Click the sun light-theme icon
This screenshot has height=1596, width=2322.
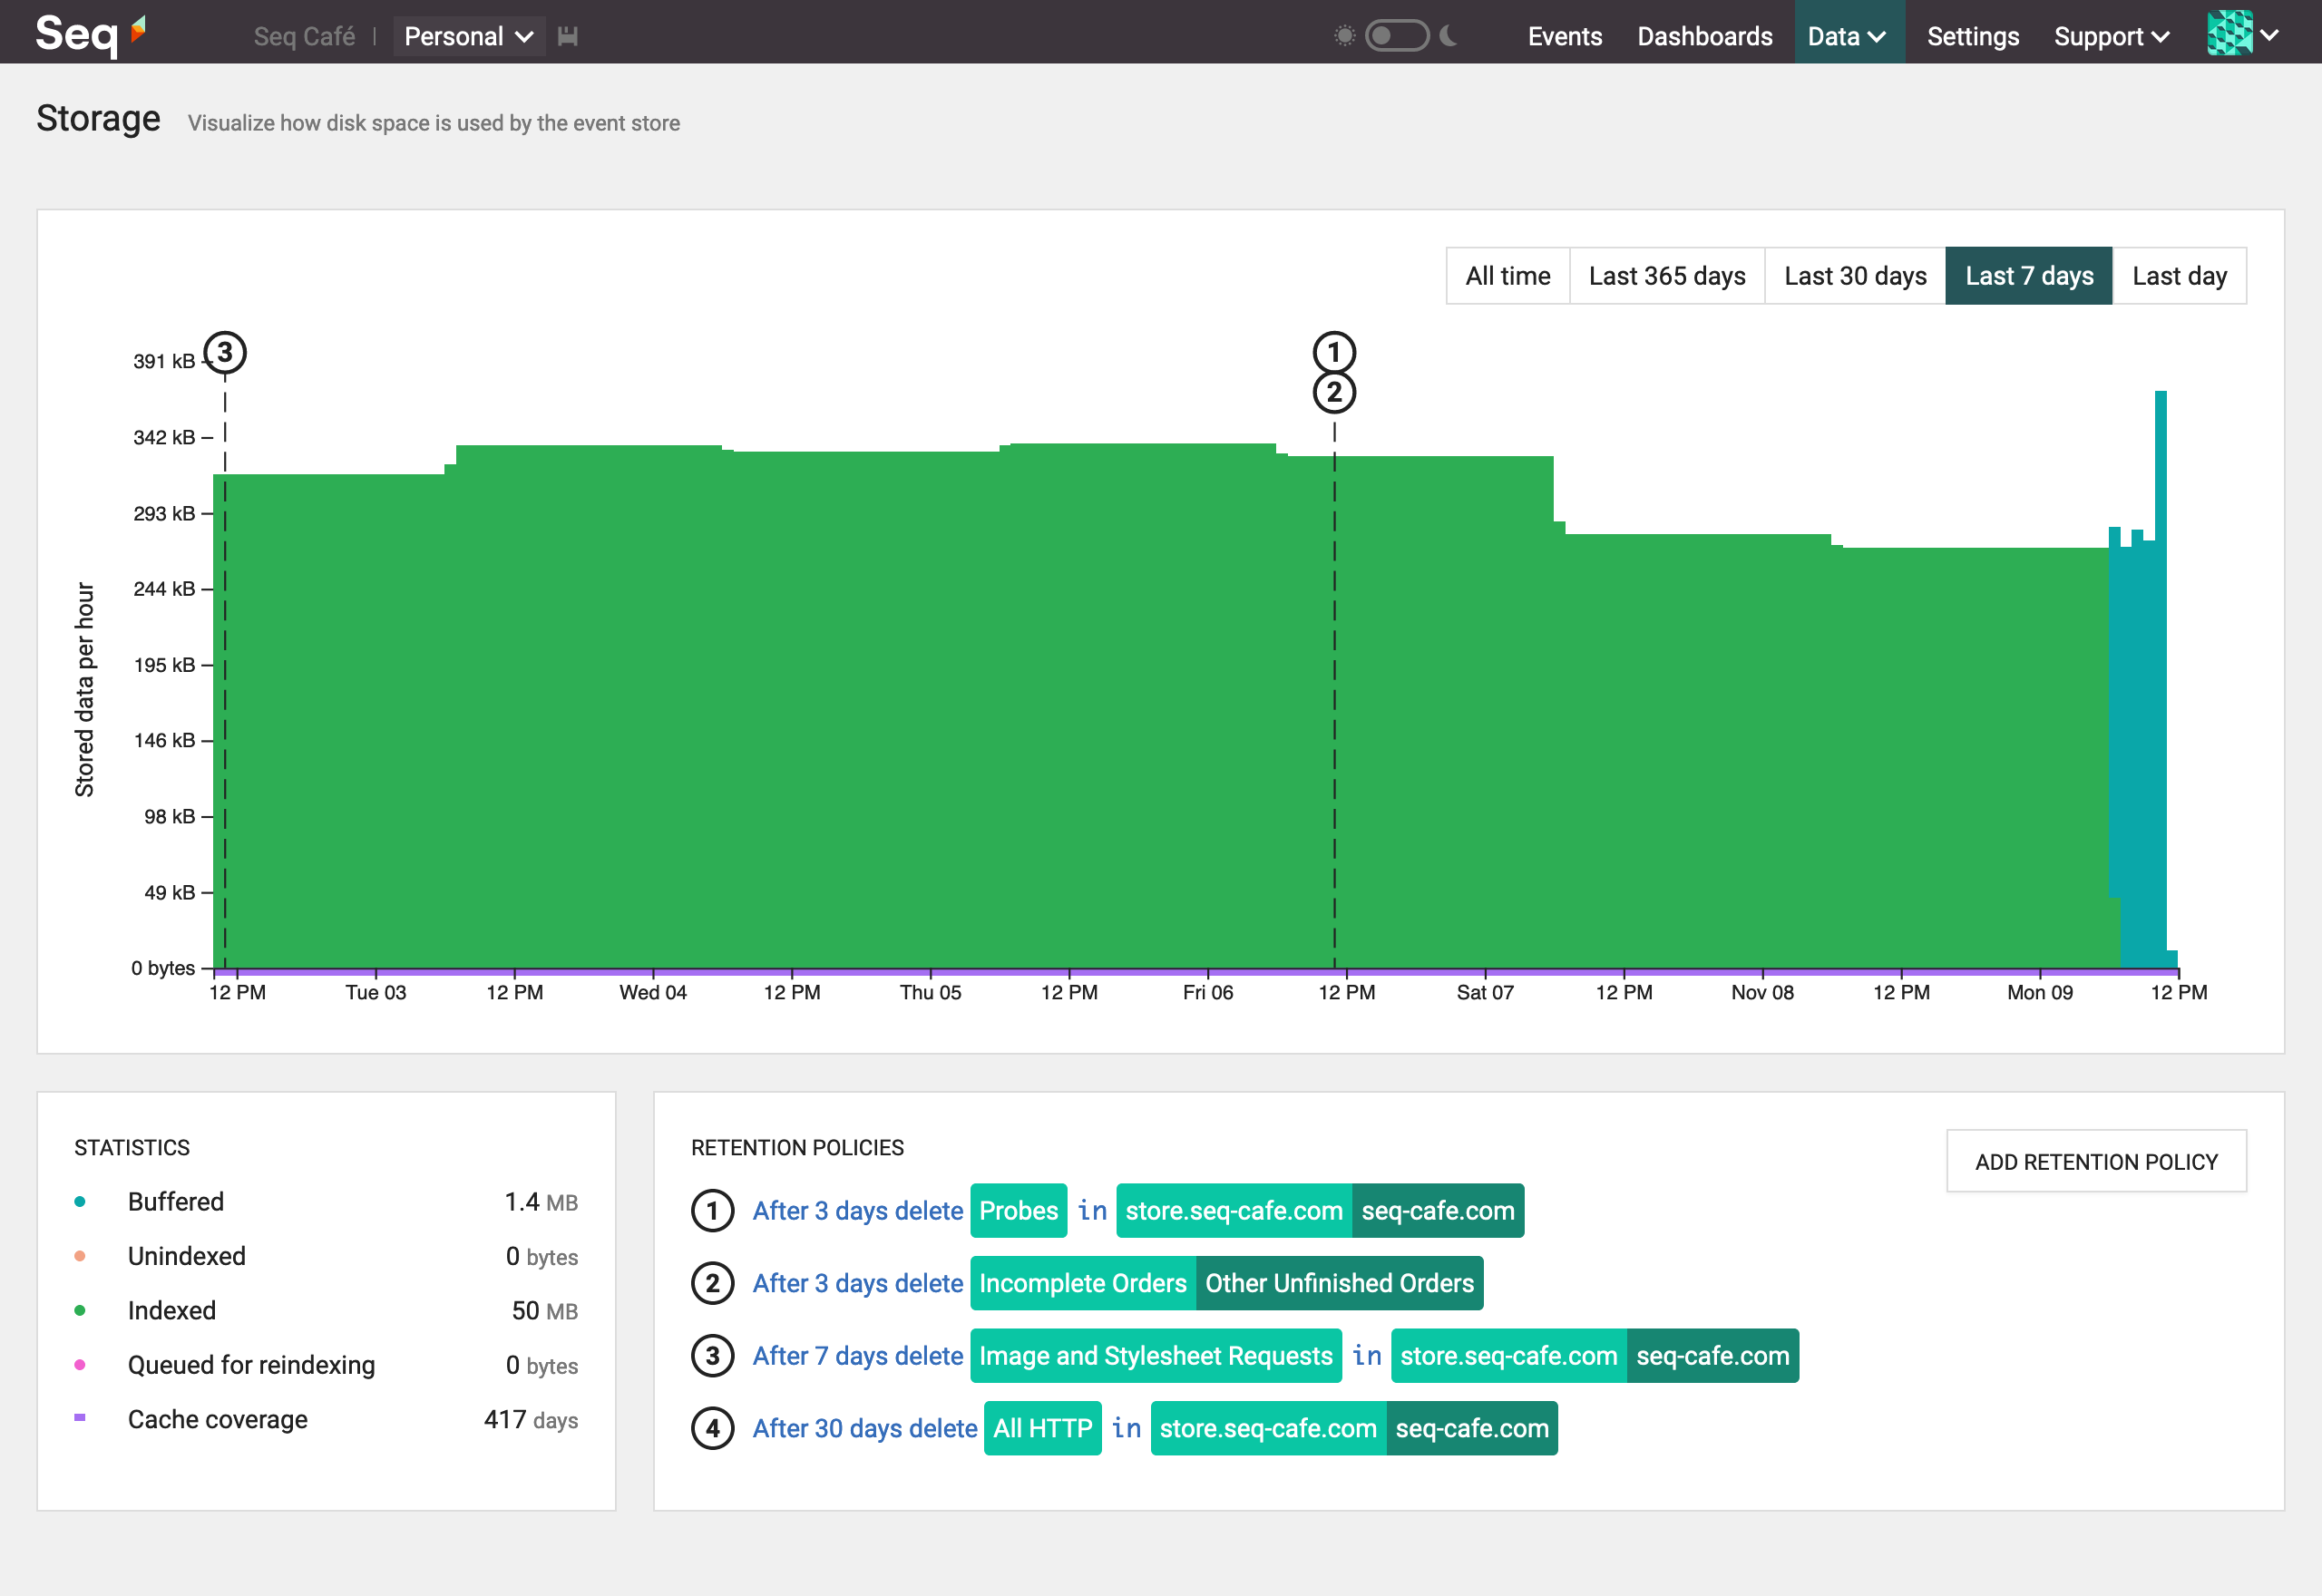(1344, 36)
